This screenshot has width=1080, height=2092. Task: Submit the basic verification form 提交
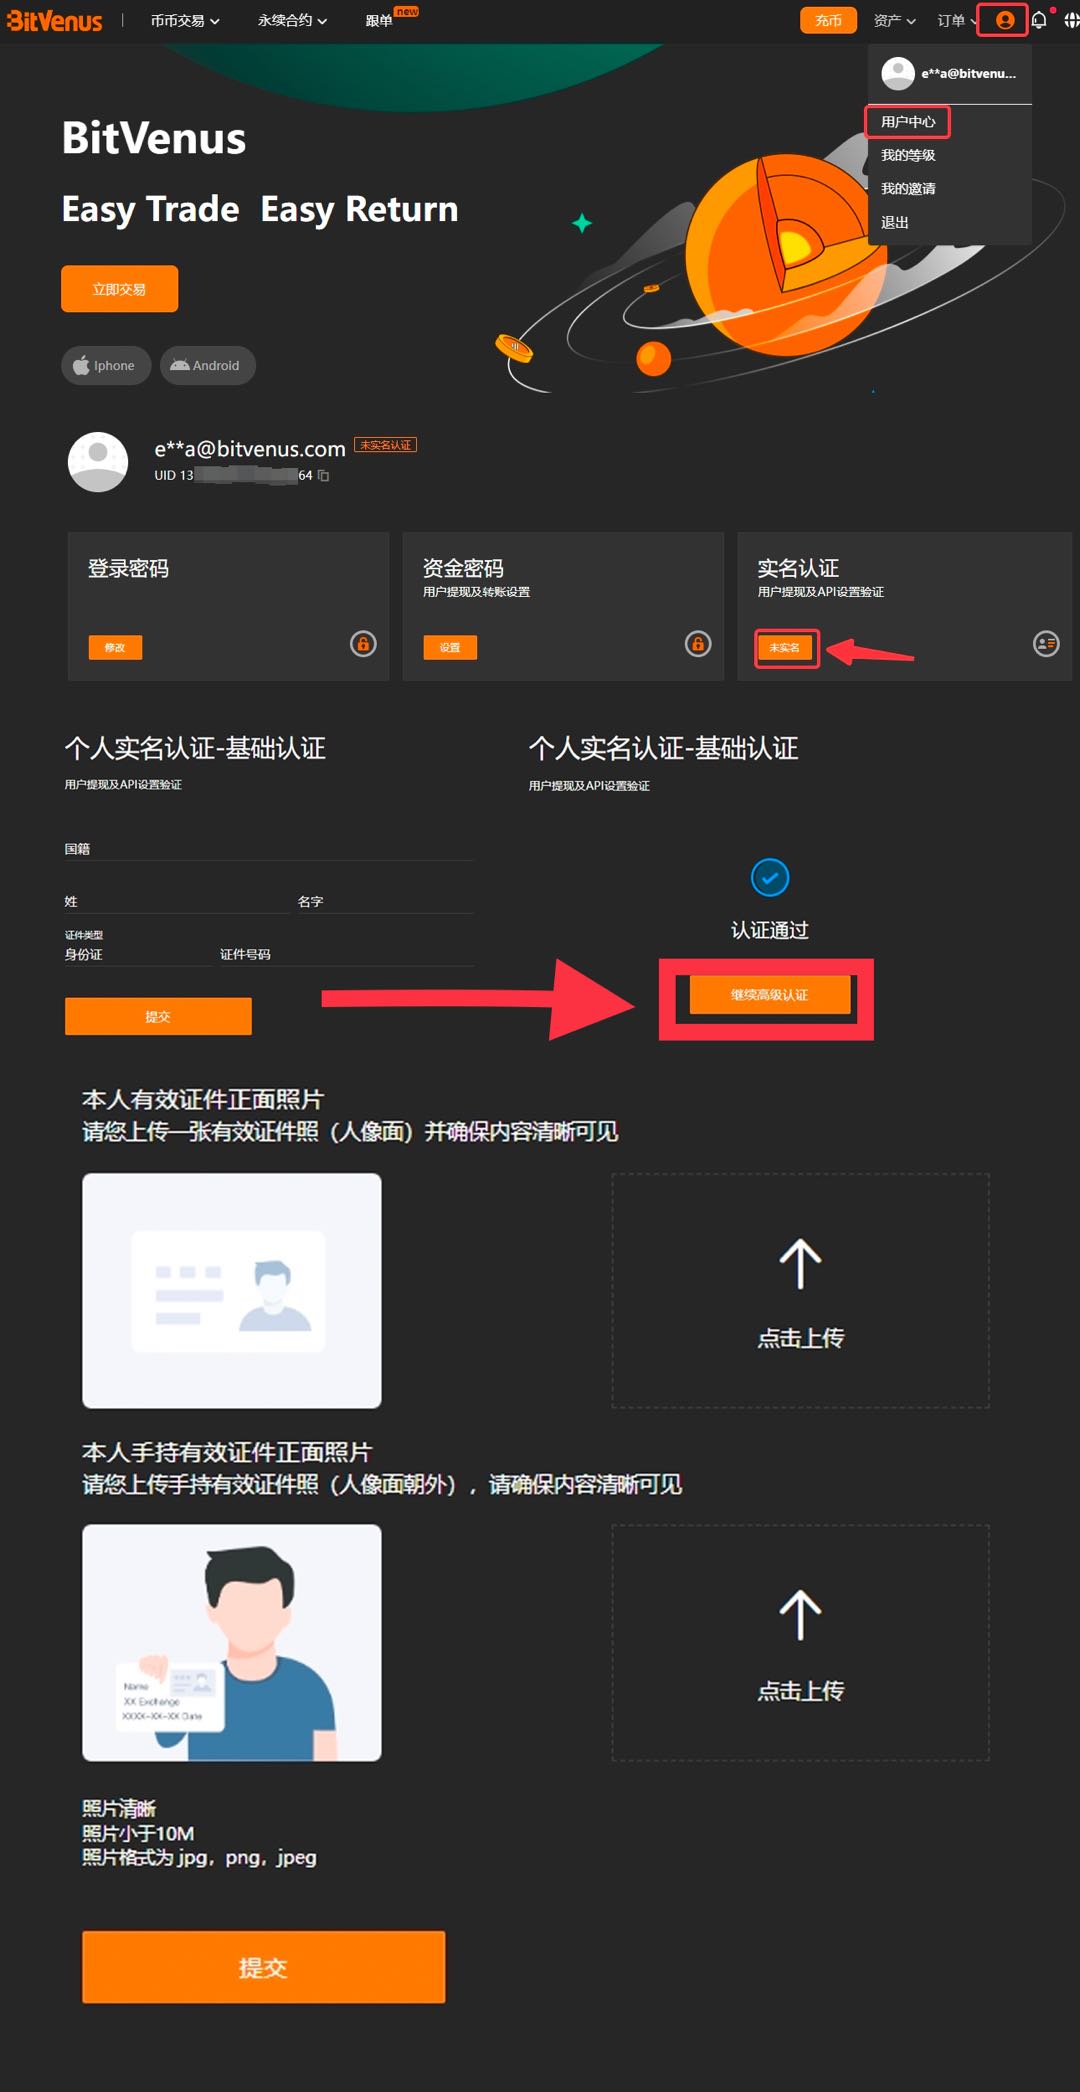[x=158, y=1016]
